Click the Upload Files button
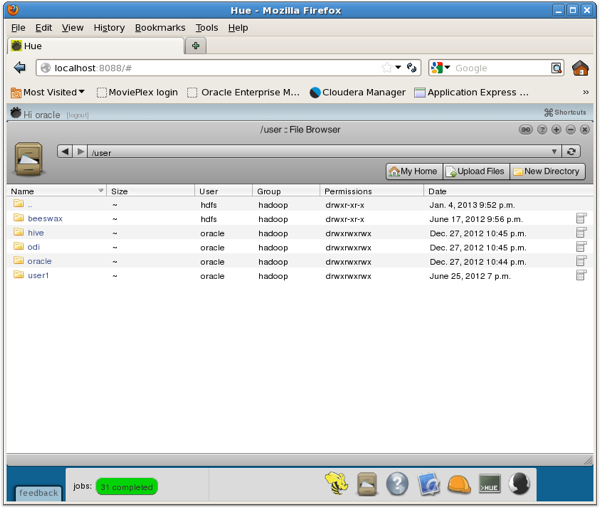 tap(476, 171)
